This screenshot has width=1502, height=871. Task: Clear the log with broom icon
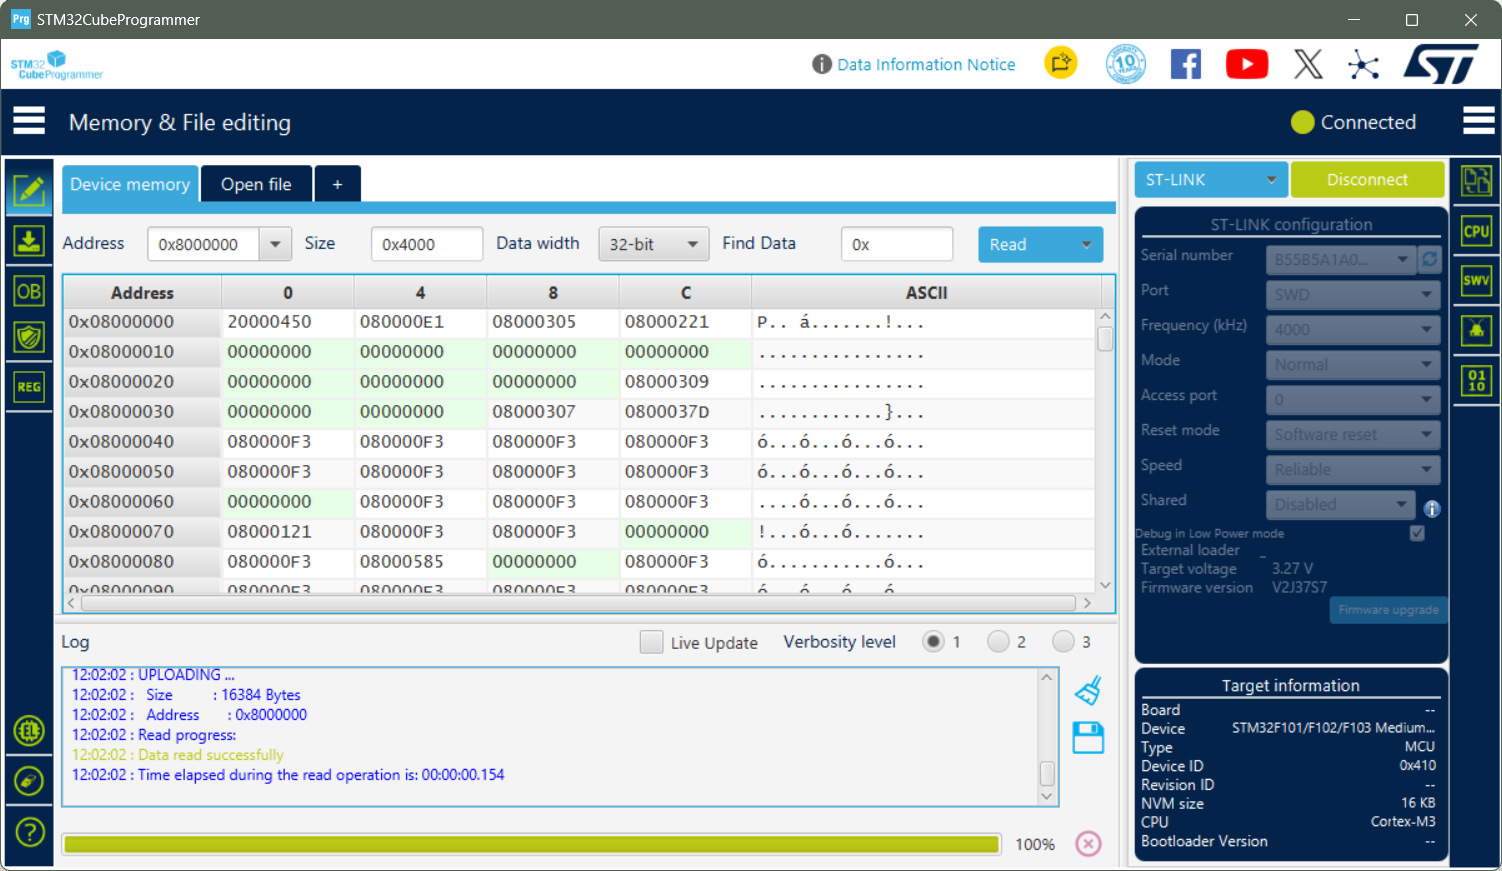(1088, 690)
